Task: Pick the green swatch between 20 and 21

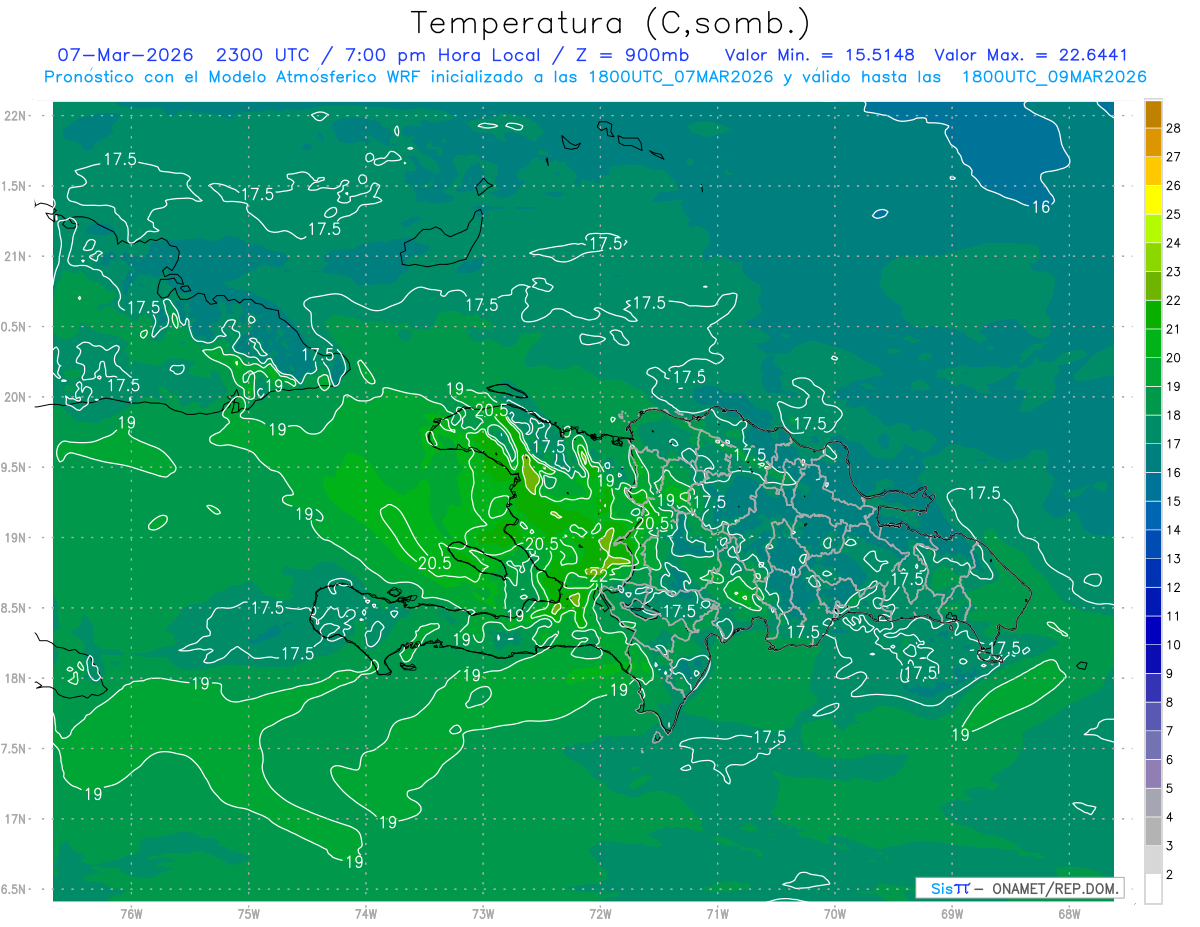Action: [x=1153, y=344]
